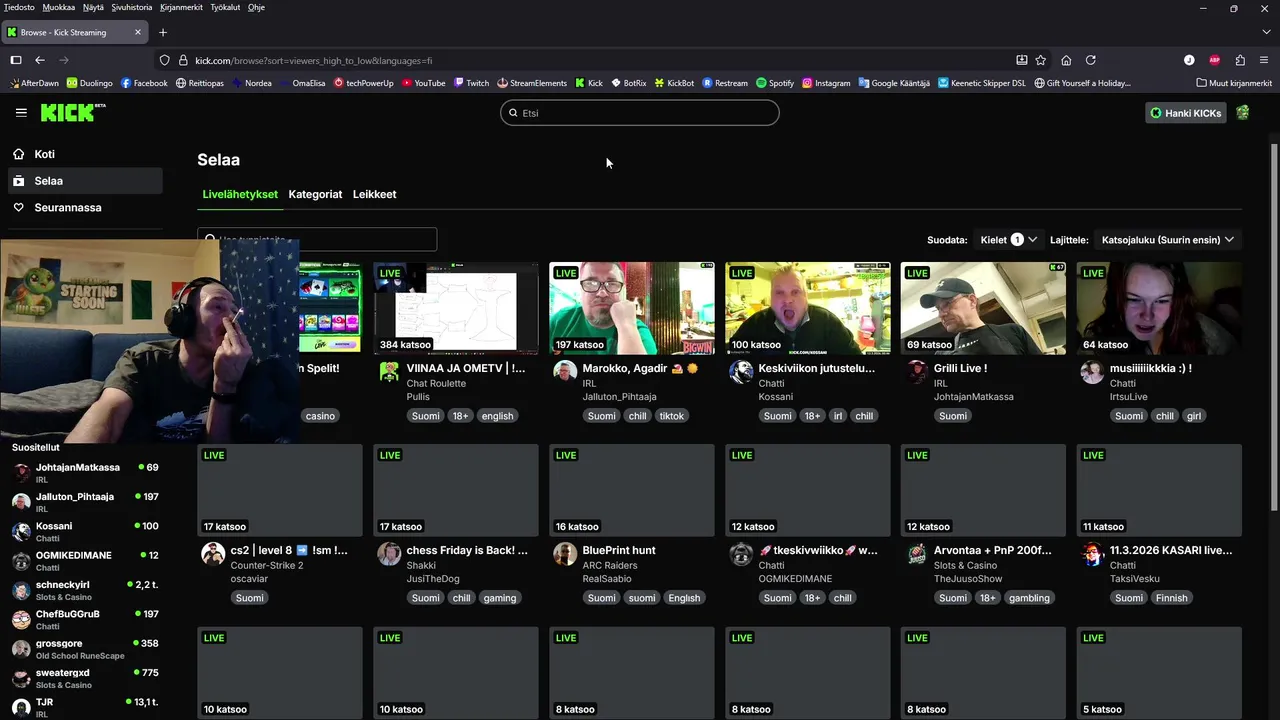Click the KICK logo
Screen dimensions: 1280x720
(x=72, y=112)
